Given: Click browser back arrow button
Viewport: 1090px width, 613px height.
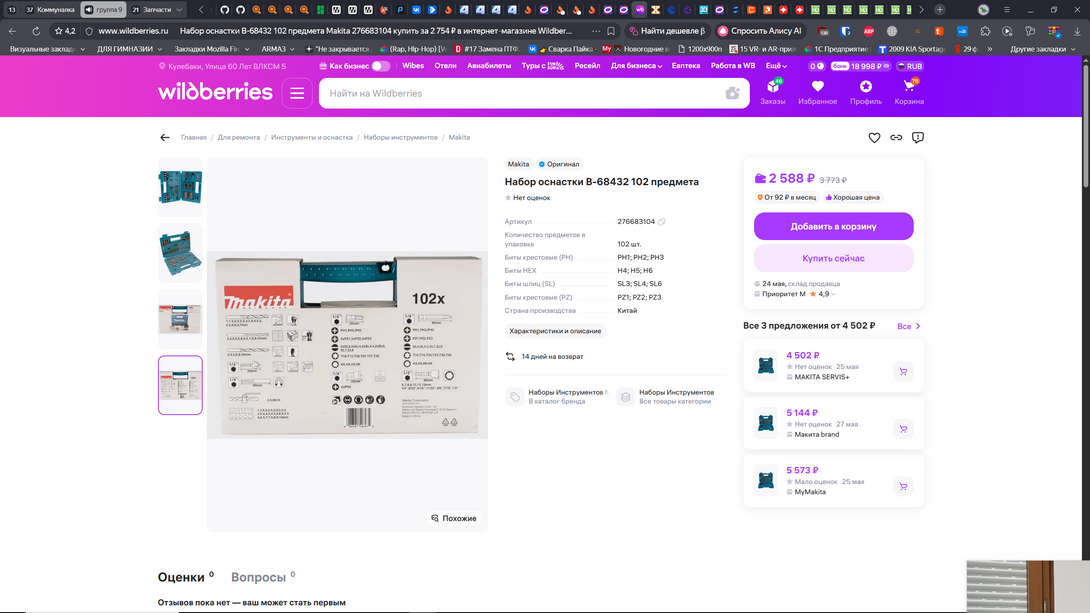Looking at the screenshot, I should point(13,31).
